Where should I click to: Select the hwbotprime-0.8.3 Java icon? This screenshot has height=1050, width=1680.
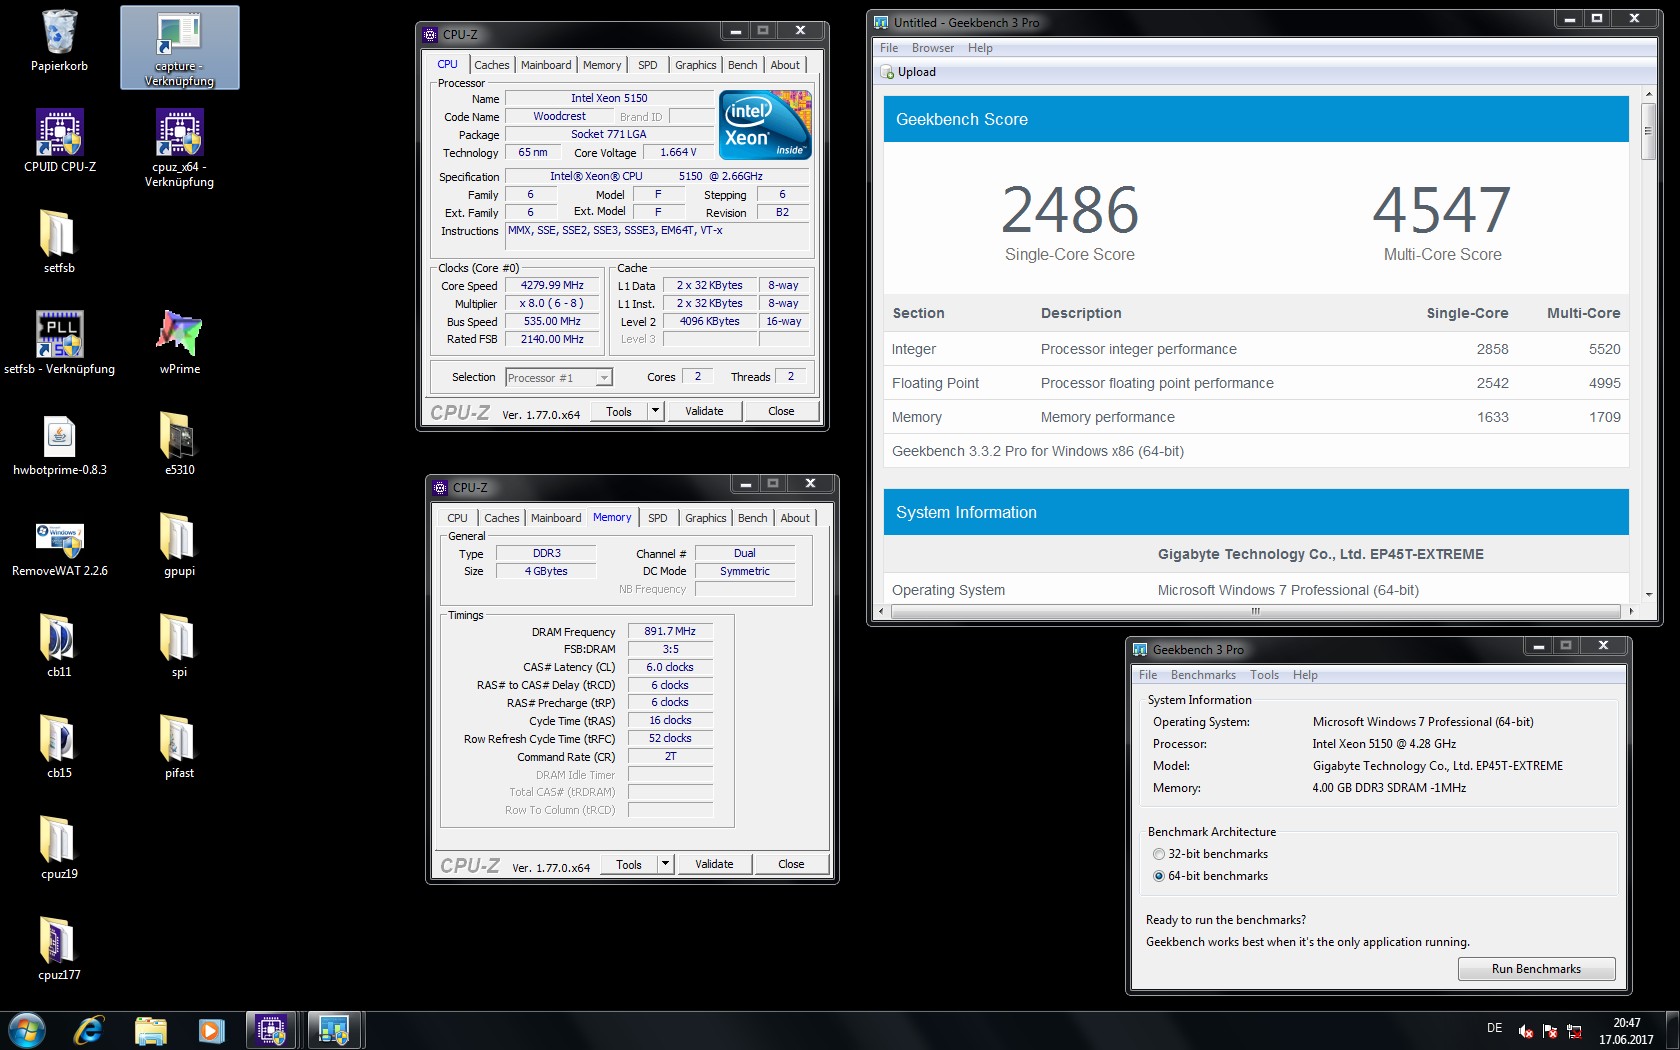(59, 445)
